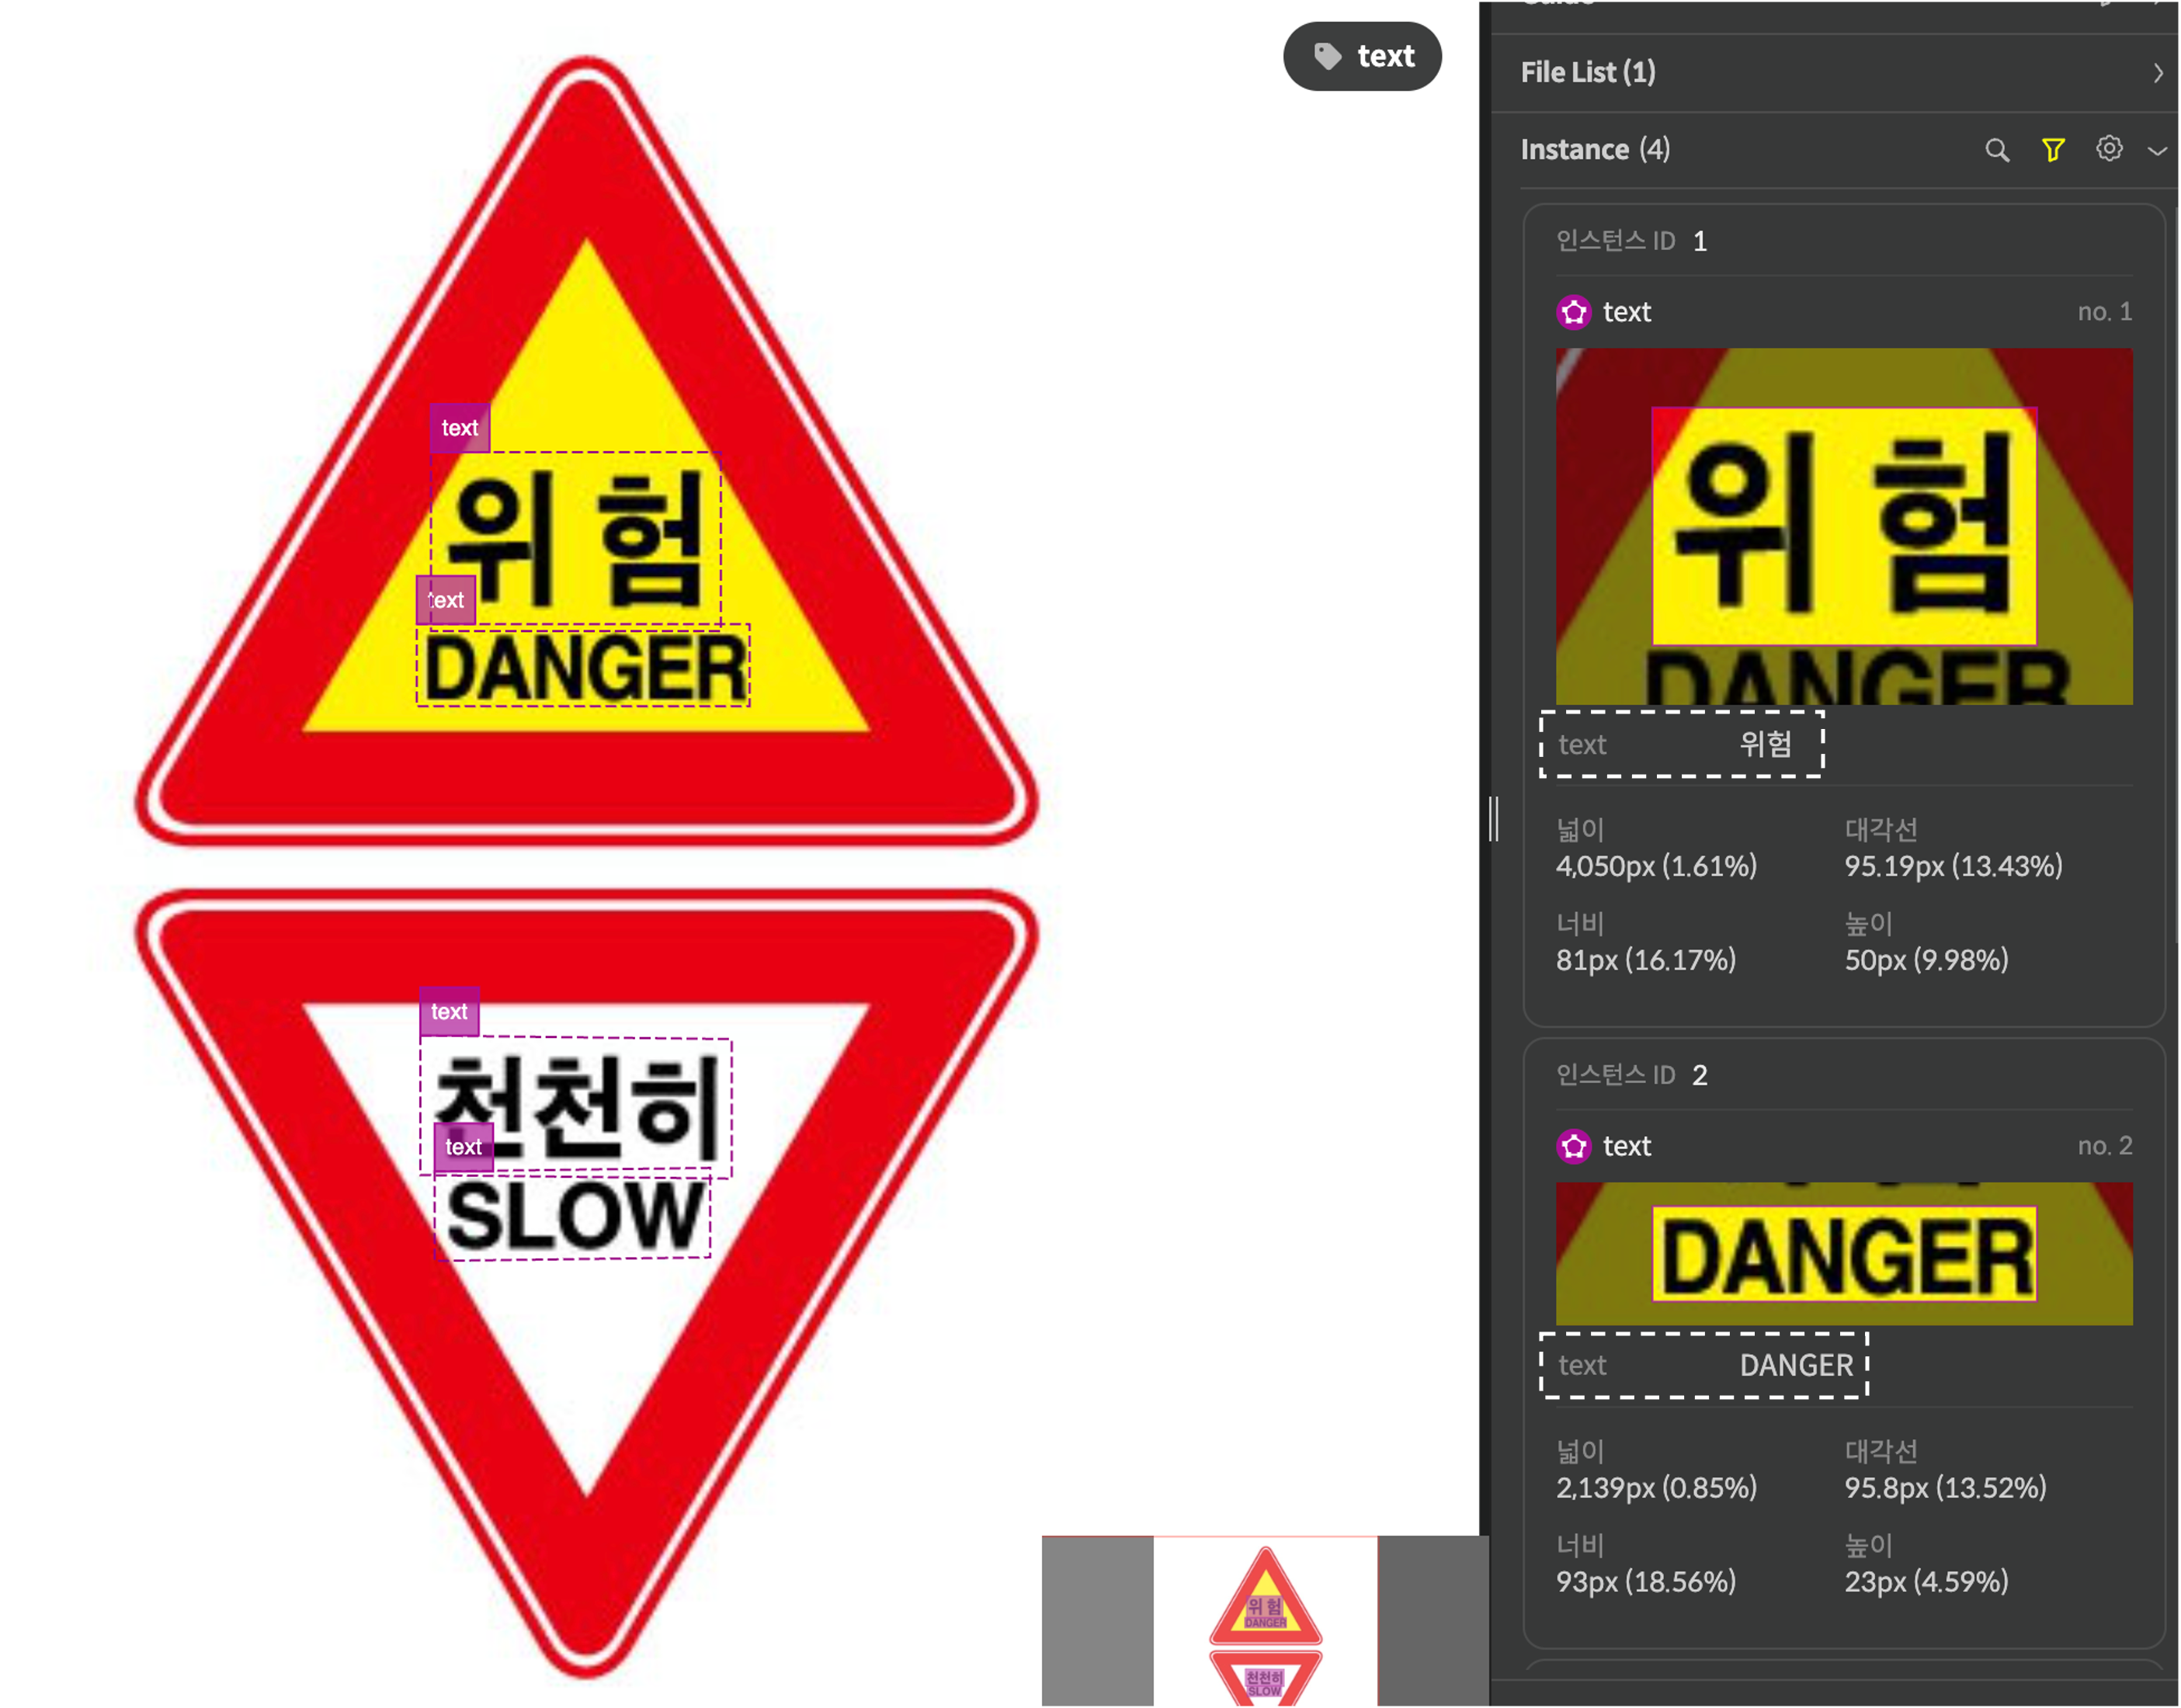The width and height of the screenshot is (2181, 1708).
Task: Click the SLOW bounding box on canvas
Action: pos(572,1216)
